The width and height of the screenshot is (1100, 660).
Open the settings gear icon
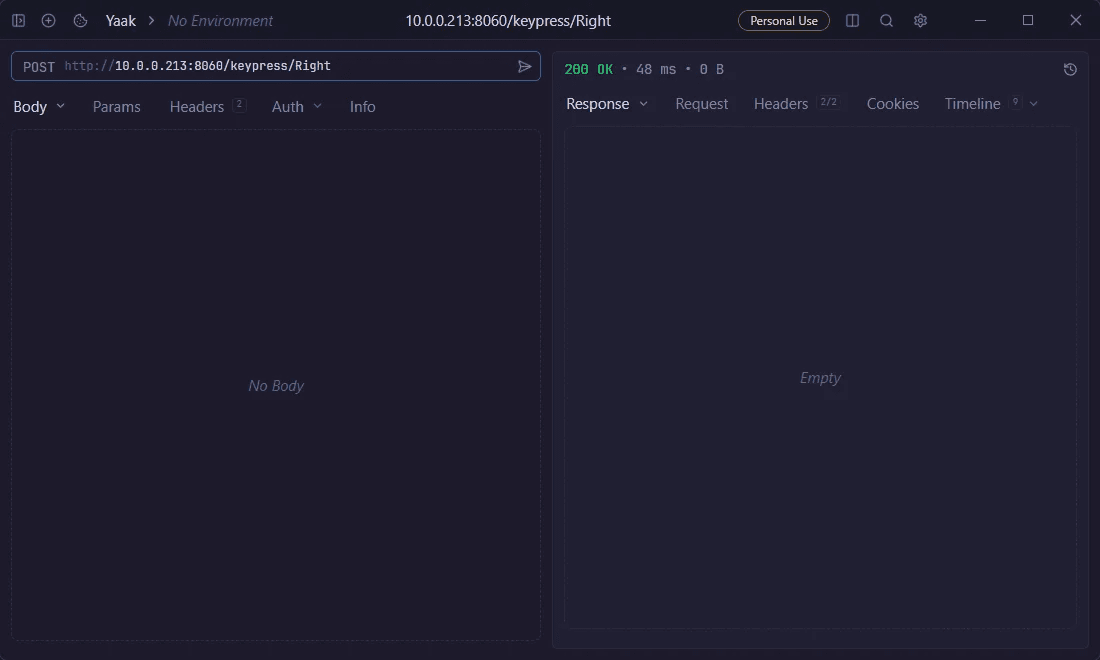[920, 20]
